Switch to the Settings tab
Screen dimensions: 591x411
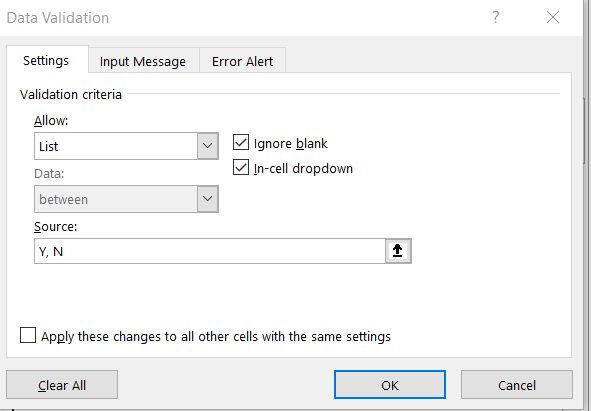47,60
